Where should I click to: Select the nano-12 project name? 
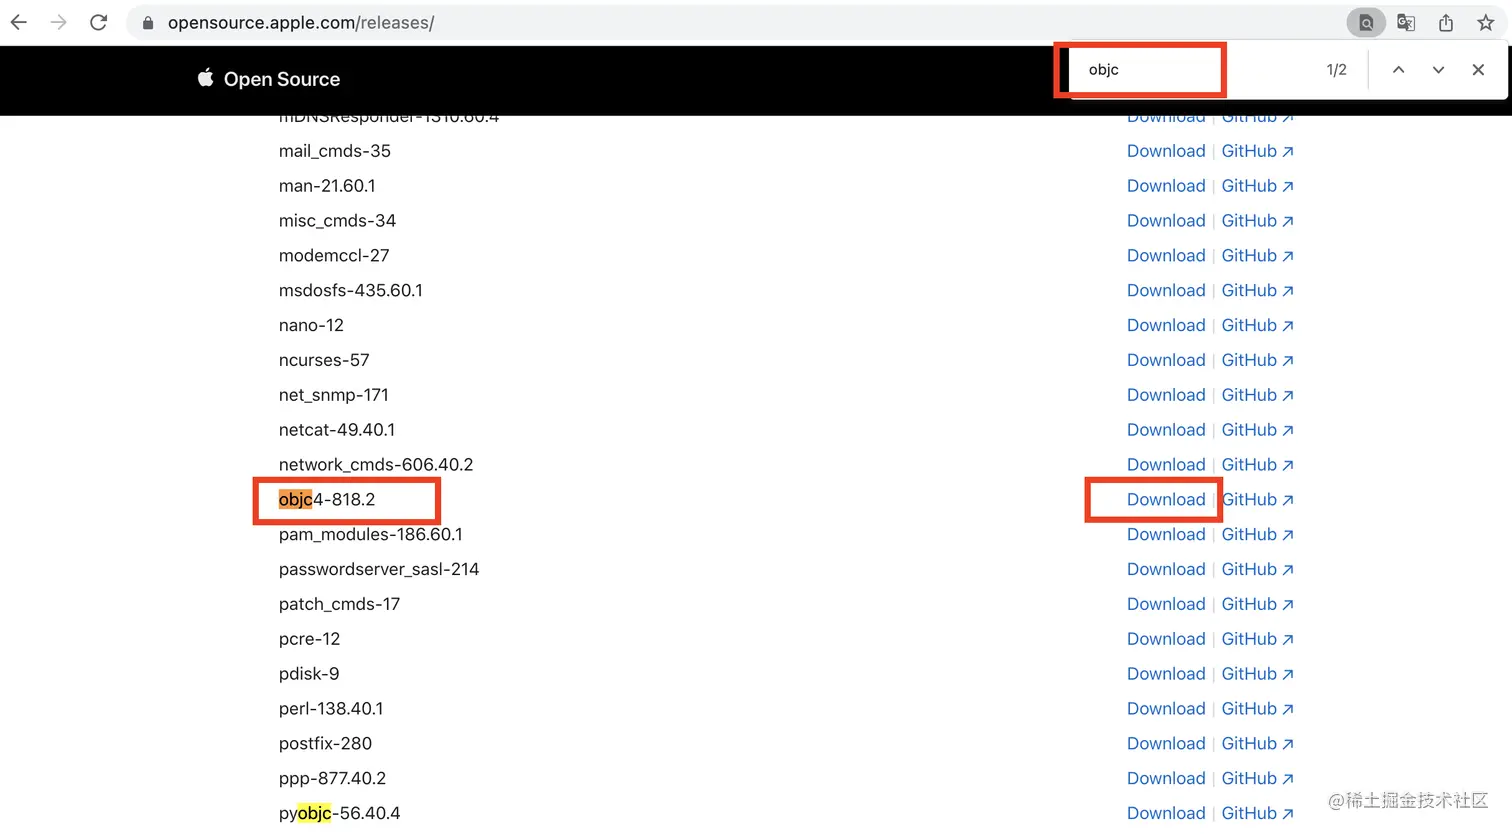coord(311,325)
